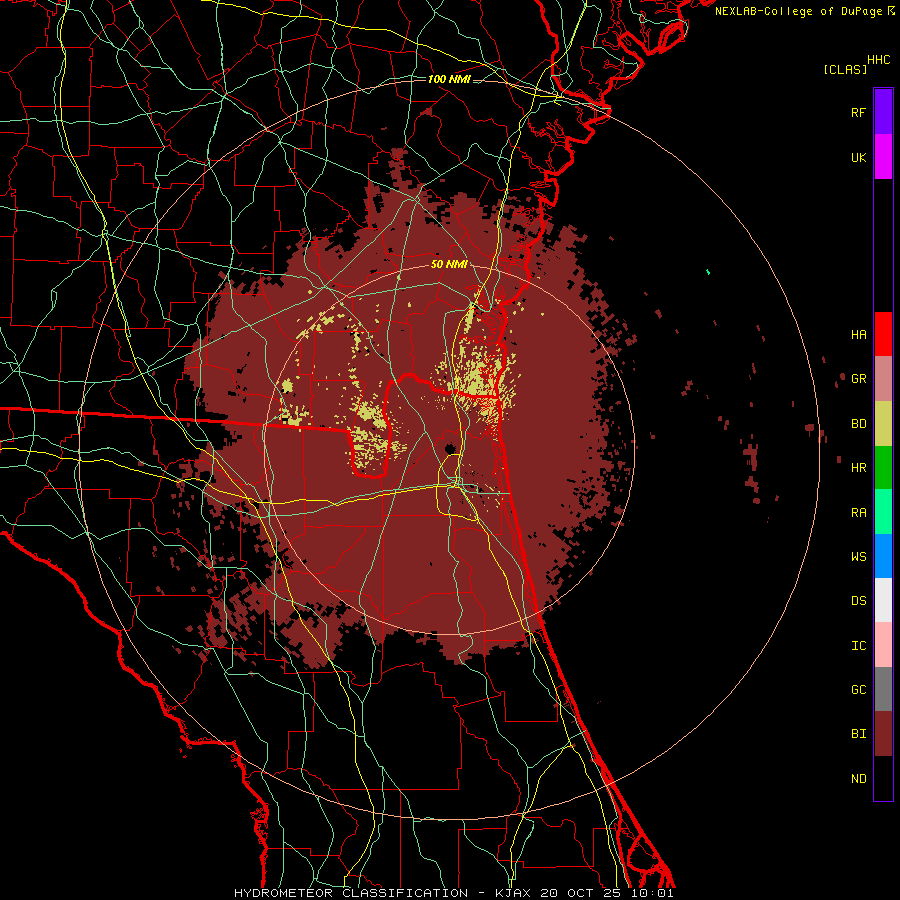Image resolution: width=900 pixels, height=900 pixels.
Task: Select the GR pink legend swatch
Action: [x=883, y=379]
